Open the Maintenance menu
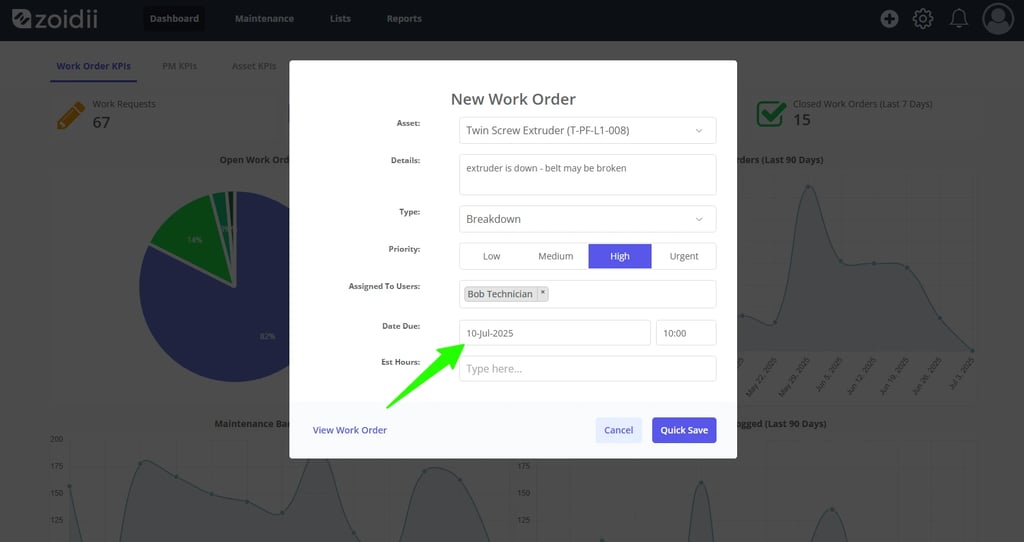 coord(264,19)
